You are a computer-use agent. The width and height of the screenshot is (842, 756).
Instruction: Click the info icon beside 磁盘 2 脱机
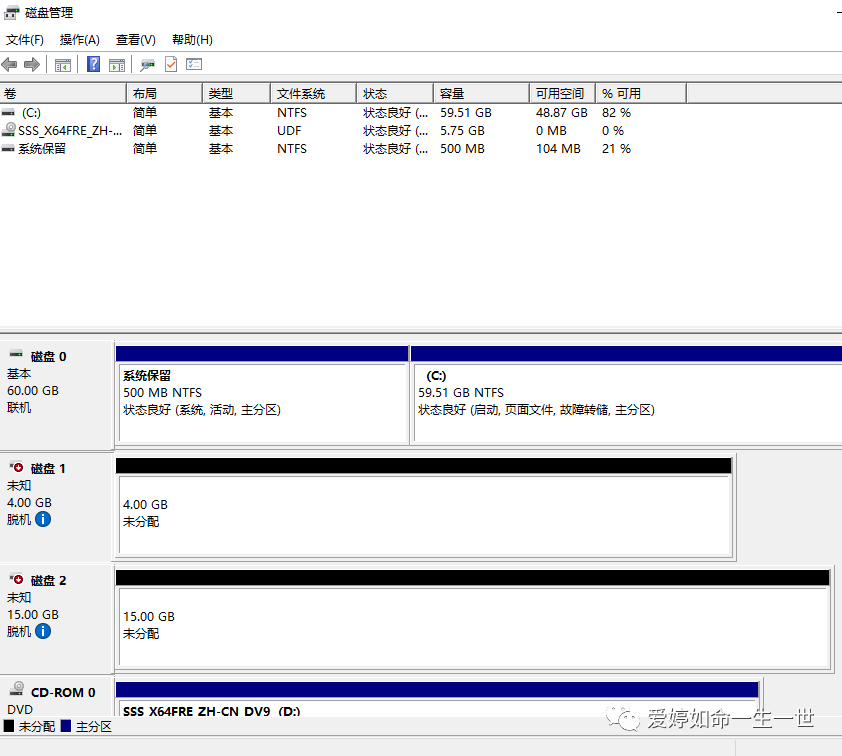(x=43, y=631)
